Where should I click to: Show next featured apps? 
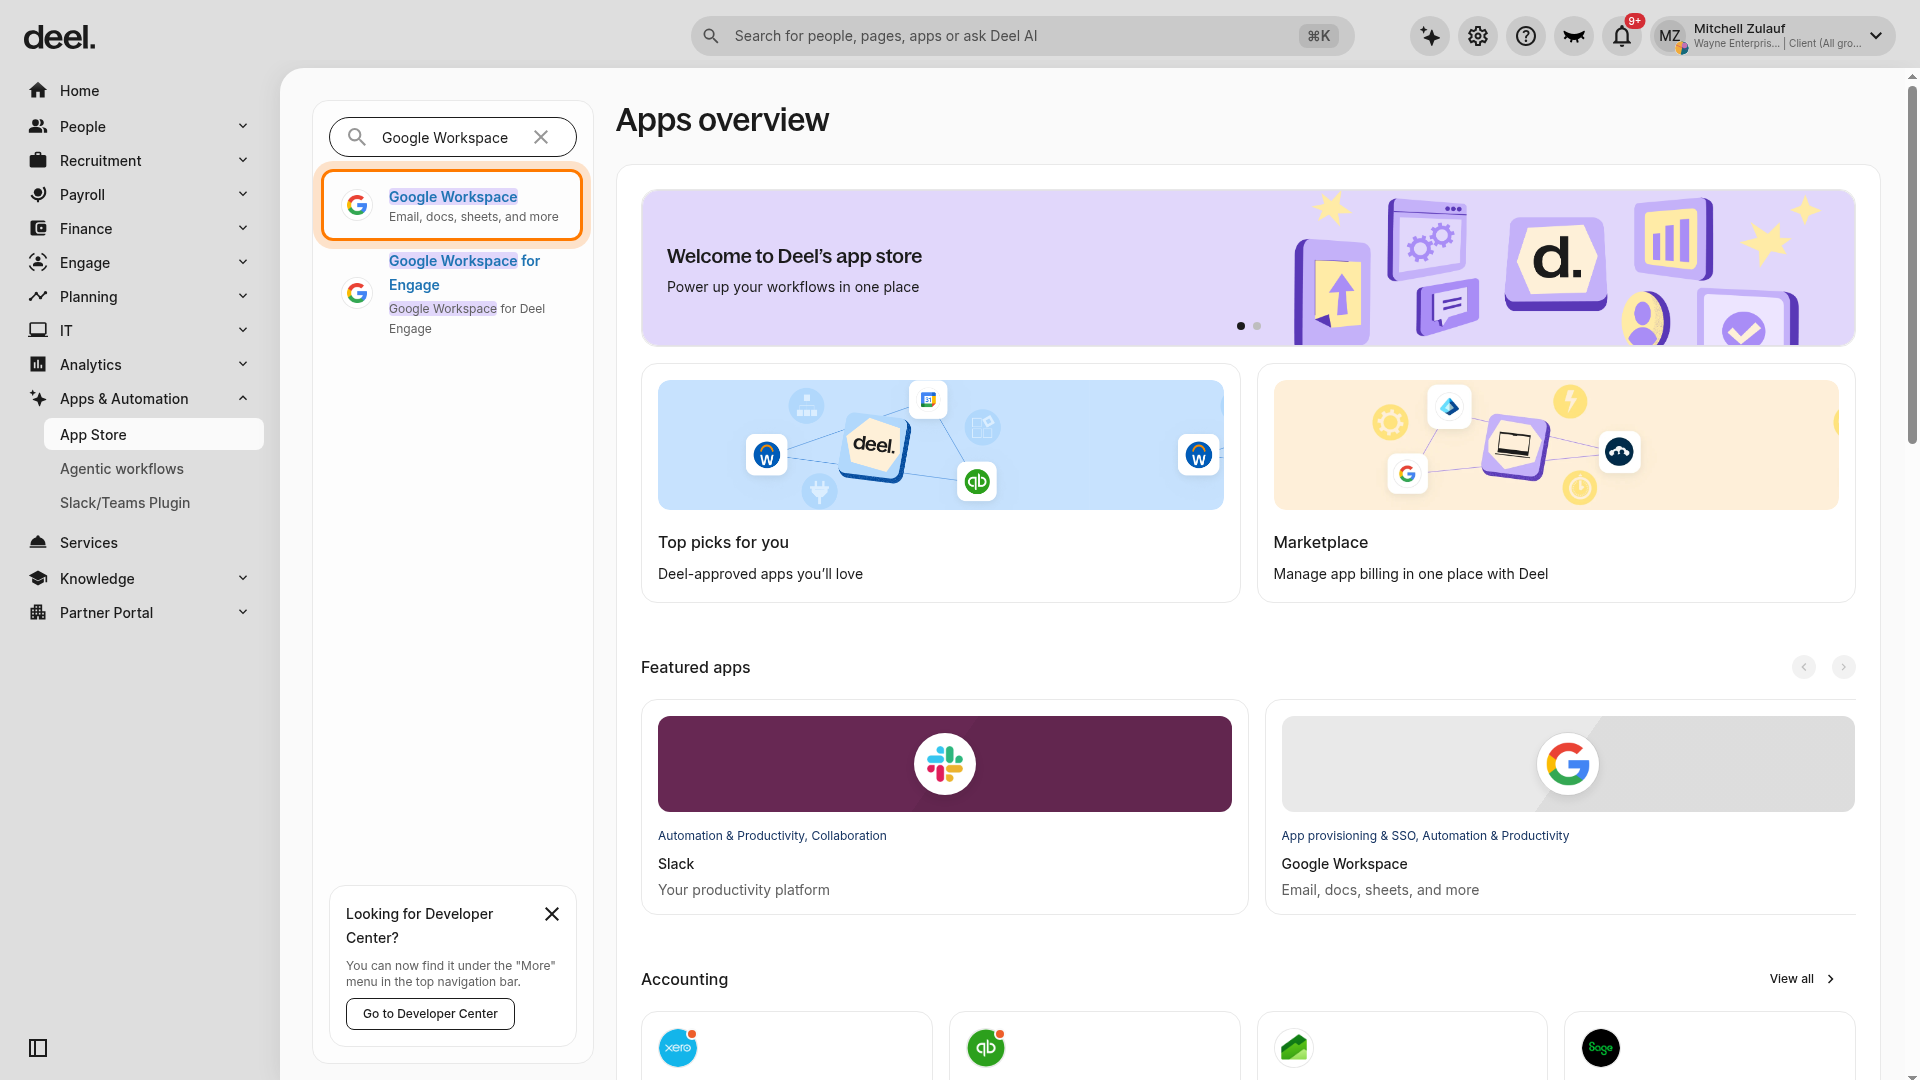[x=1844, y=667]
